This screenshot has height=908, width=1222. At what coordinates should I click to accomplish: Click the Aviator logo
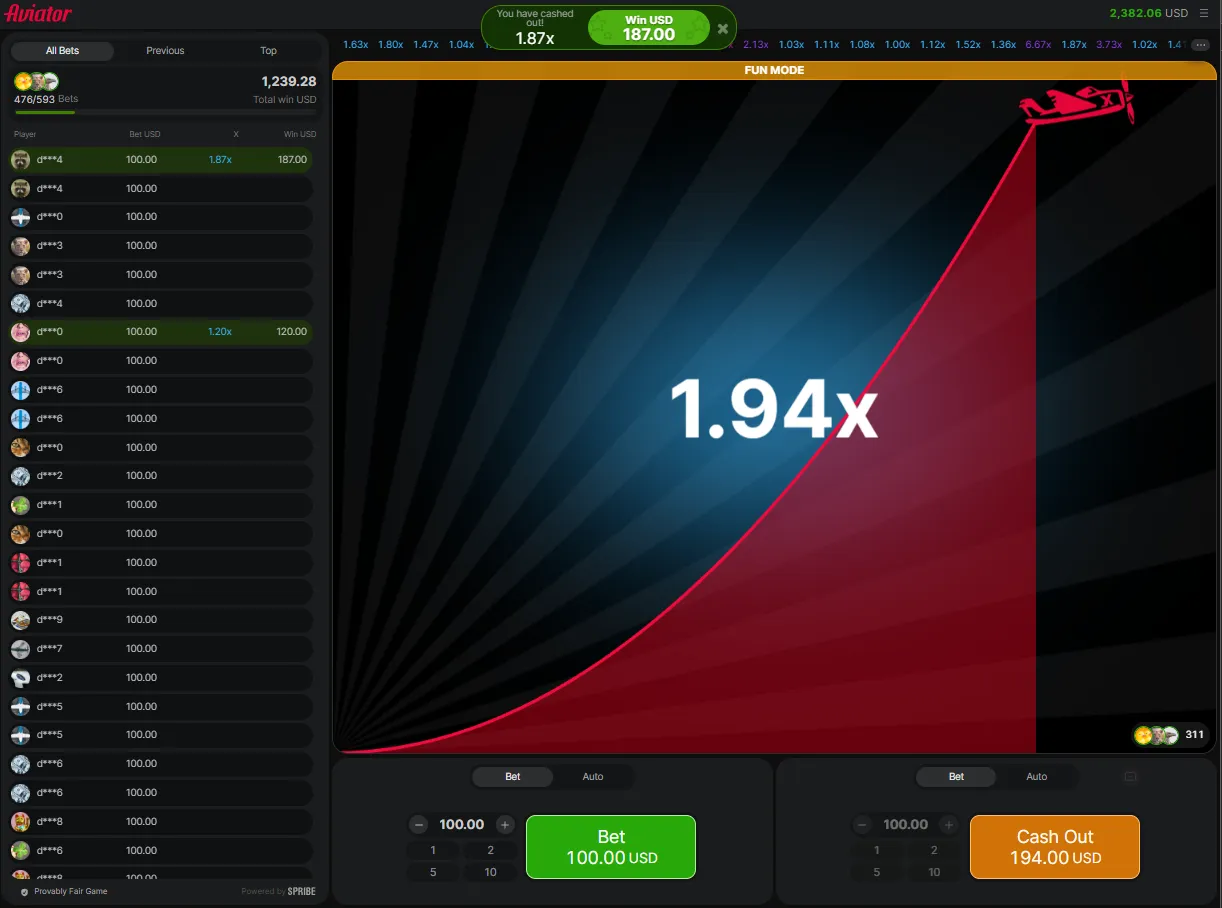click(x=39, y=14)
